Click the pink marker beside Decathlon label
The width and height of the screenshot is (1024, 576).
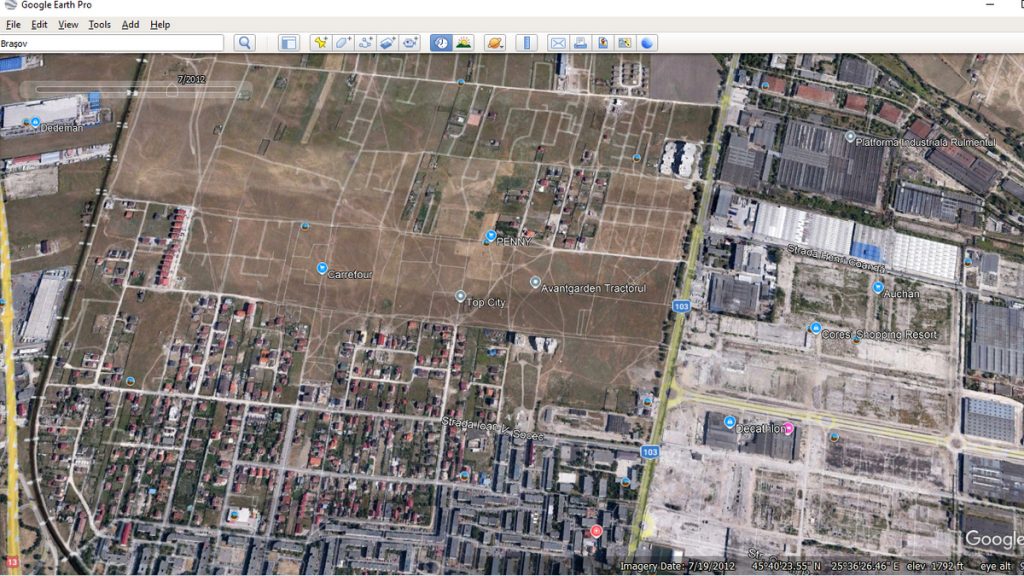789,428
